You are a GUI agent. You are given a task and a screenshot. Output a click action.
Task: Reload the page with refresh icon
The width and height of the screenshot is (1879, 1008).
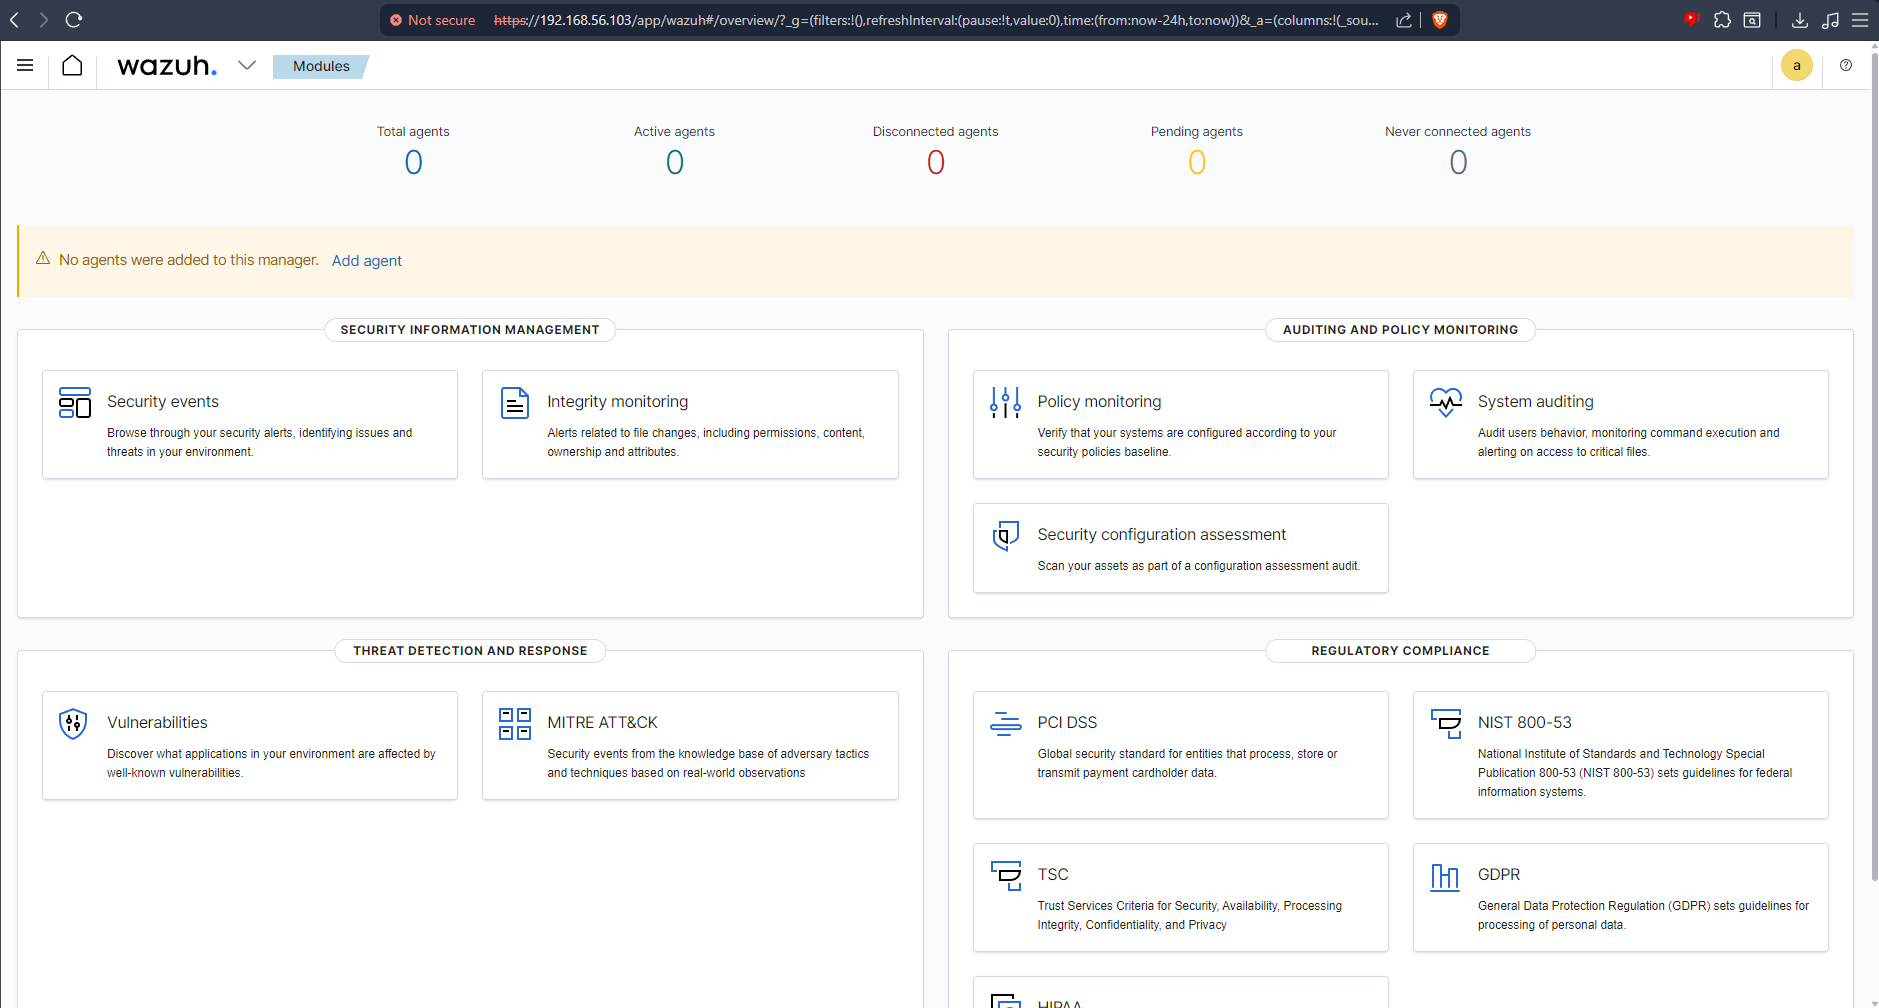coord(74,19)
